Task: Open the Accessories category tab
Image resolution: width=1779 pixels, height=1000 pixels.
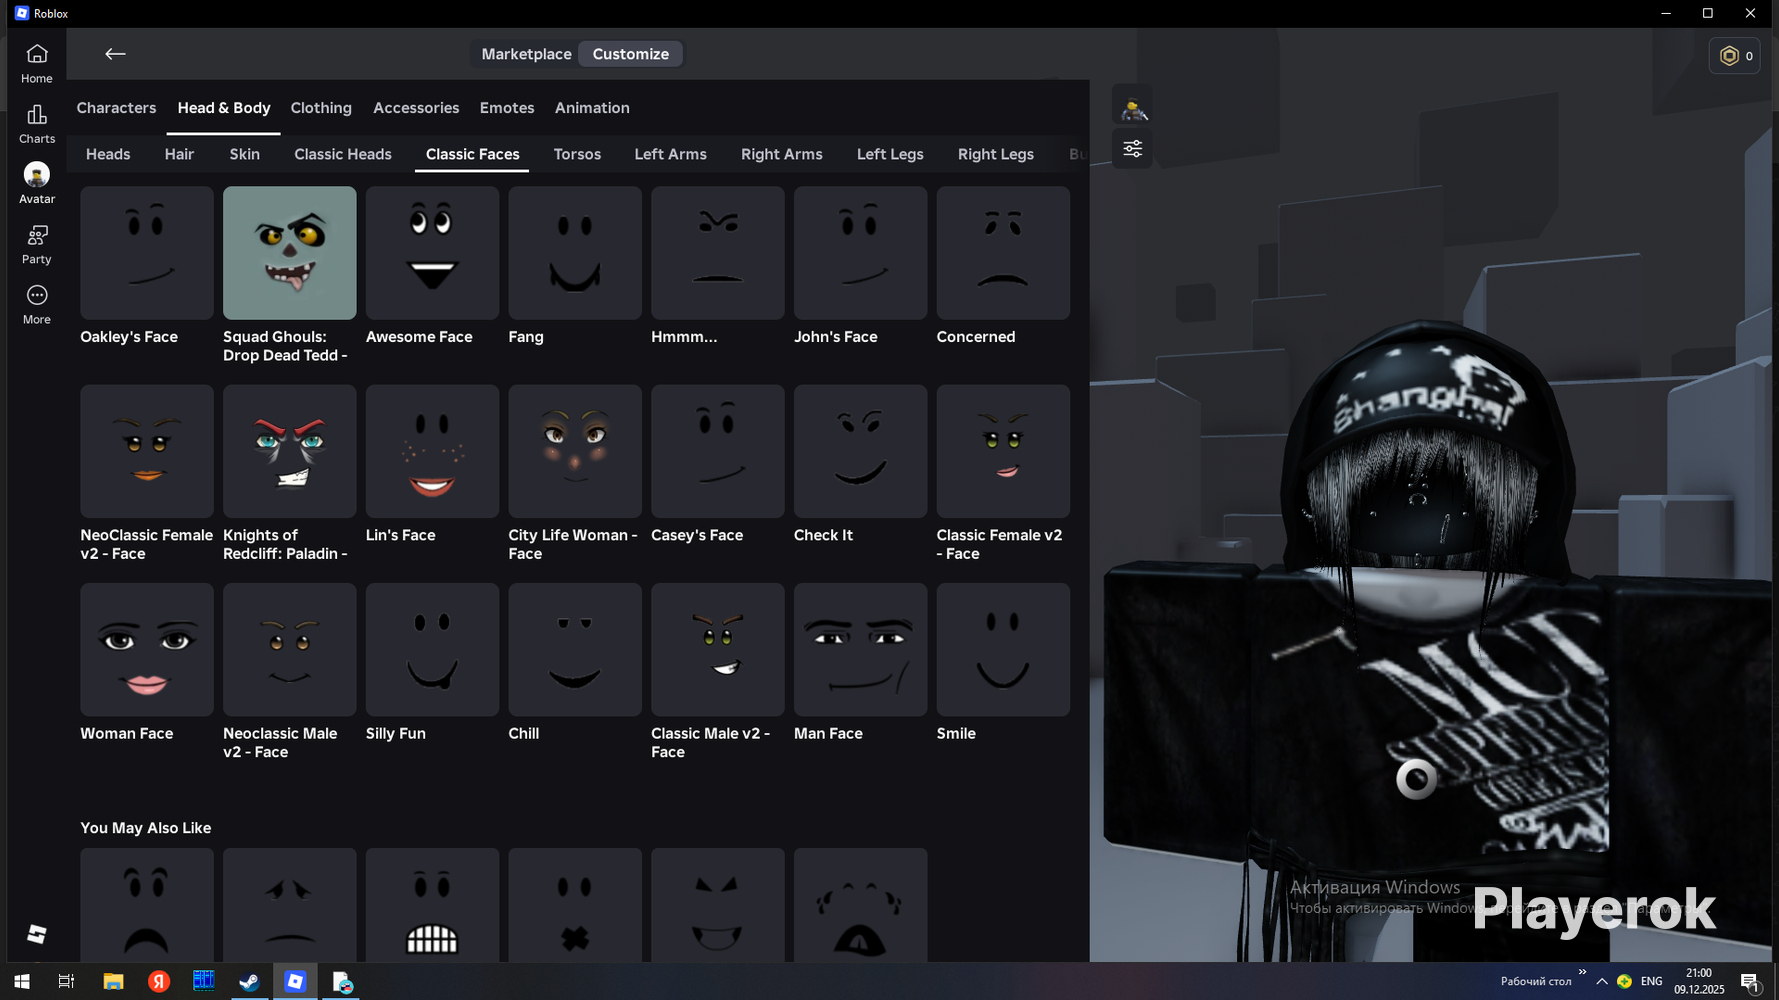Action: (x=416, y=108)
